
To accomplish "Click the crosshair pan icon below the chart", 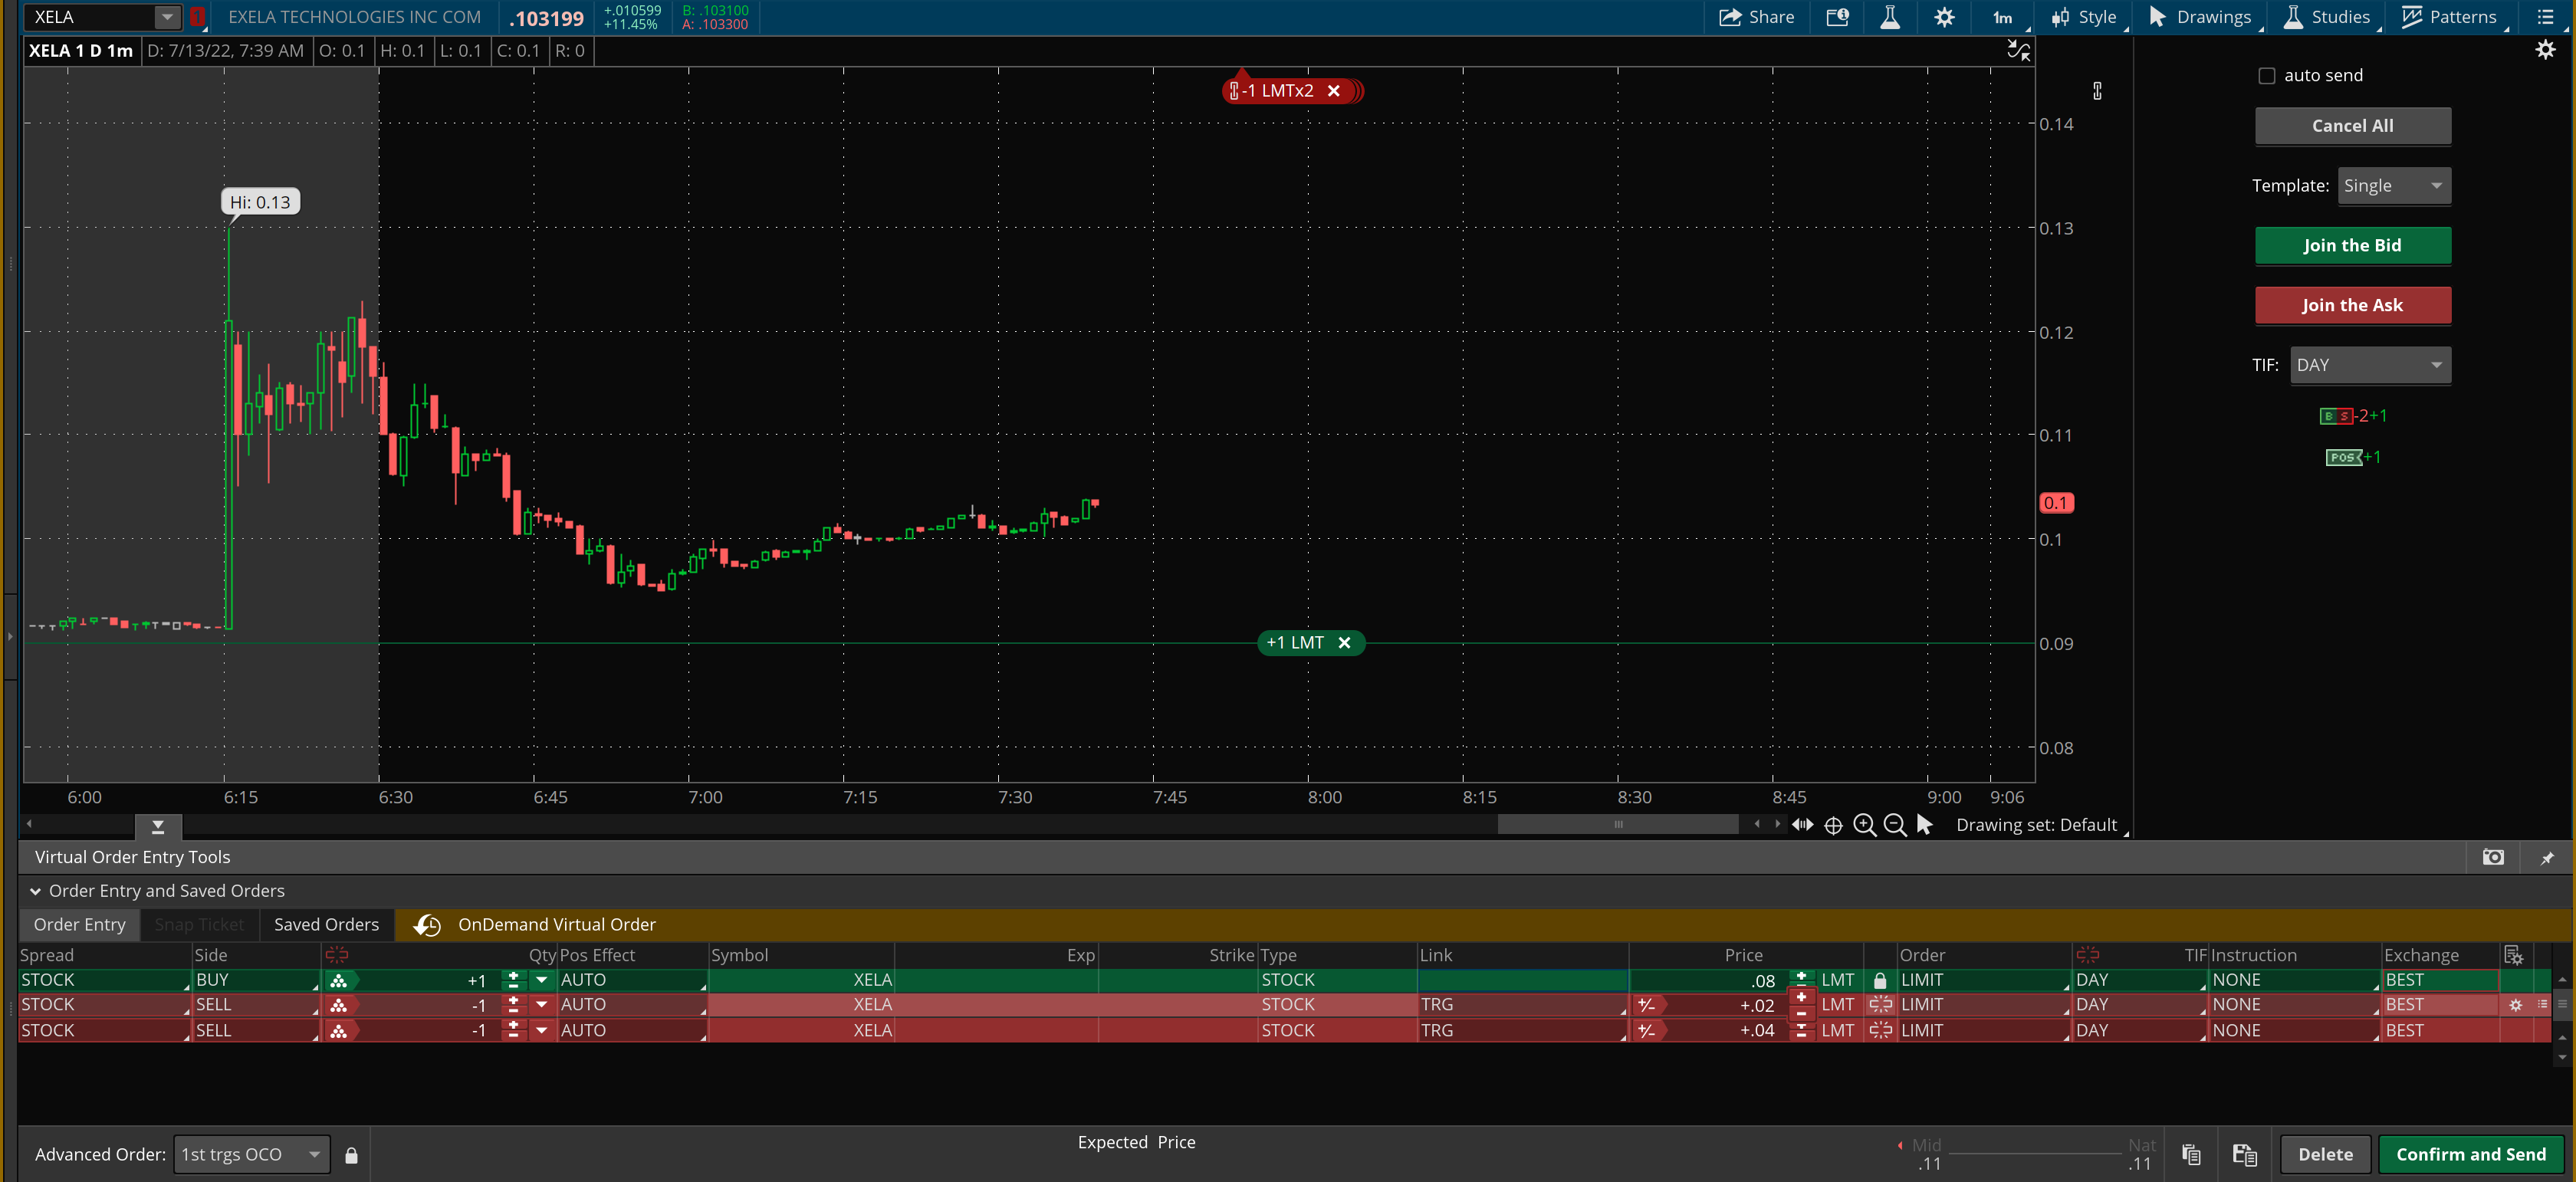I will (1833, 825).
